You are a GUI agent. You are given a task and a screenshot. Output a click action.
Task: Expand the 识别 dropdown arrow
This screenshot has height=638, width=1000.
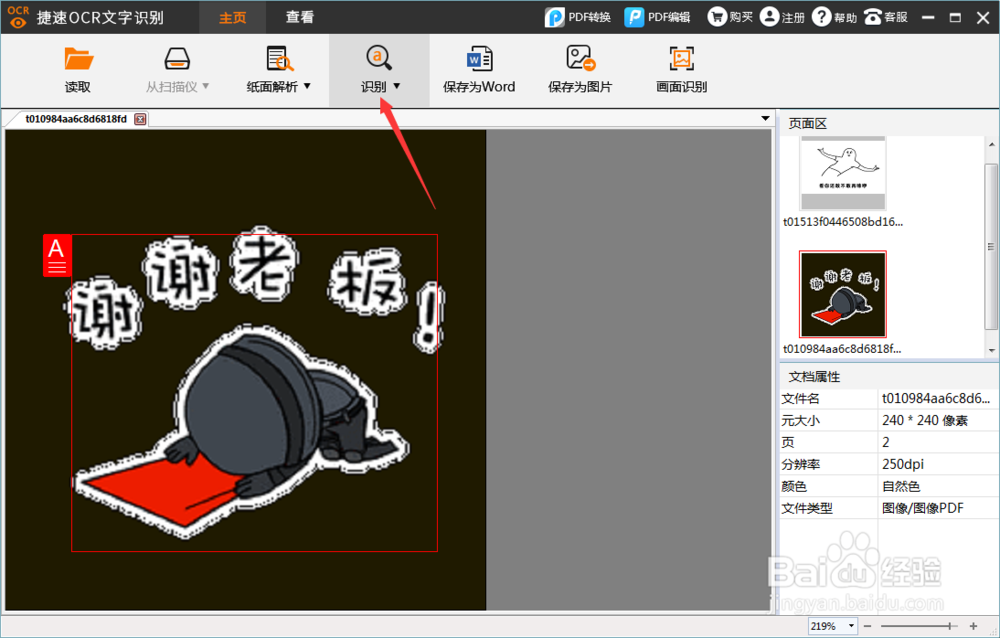coord(397,86)
